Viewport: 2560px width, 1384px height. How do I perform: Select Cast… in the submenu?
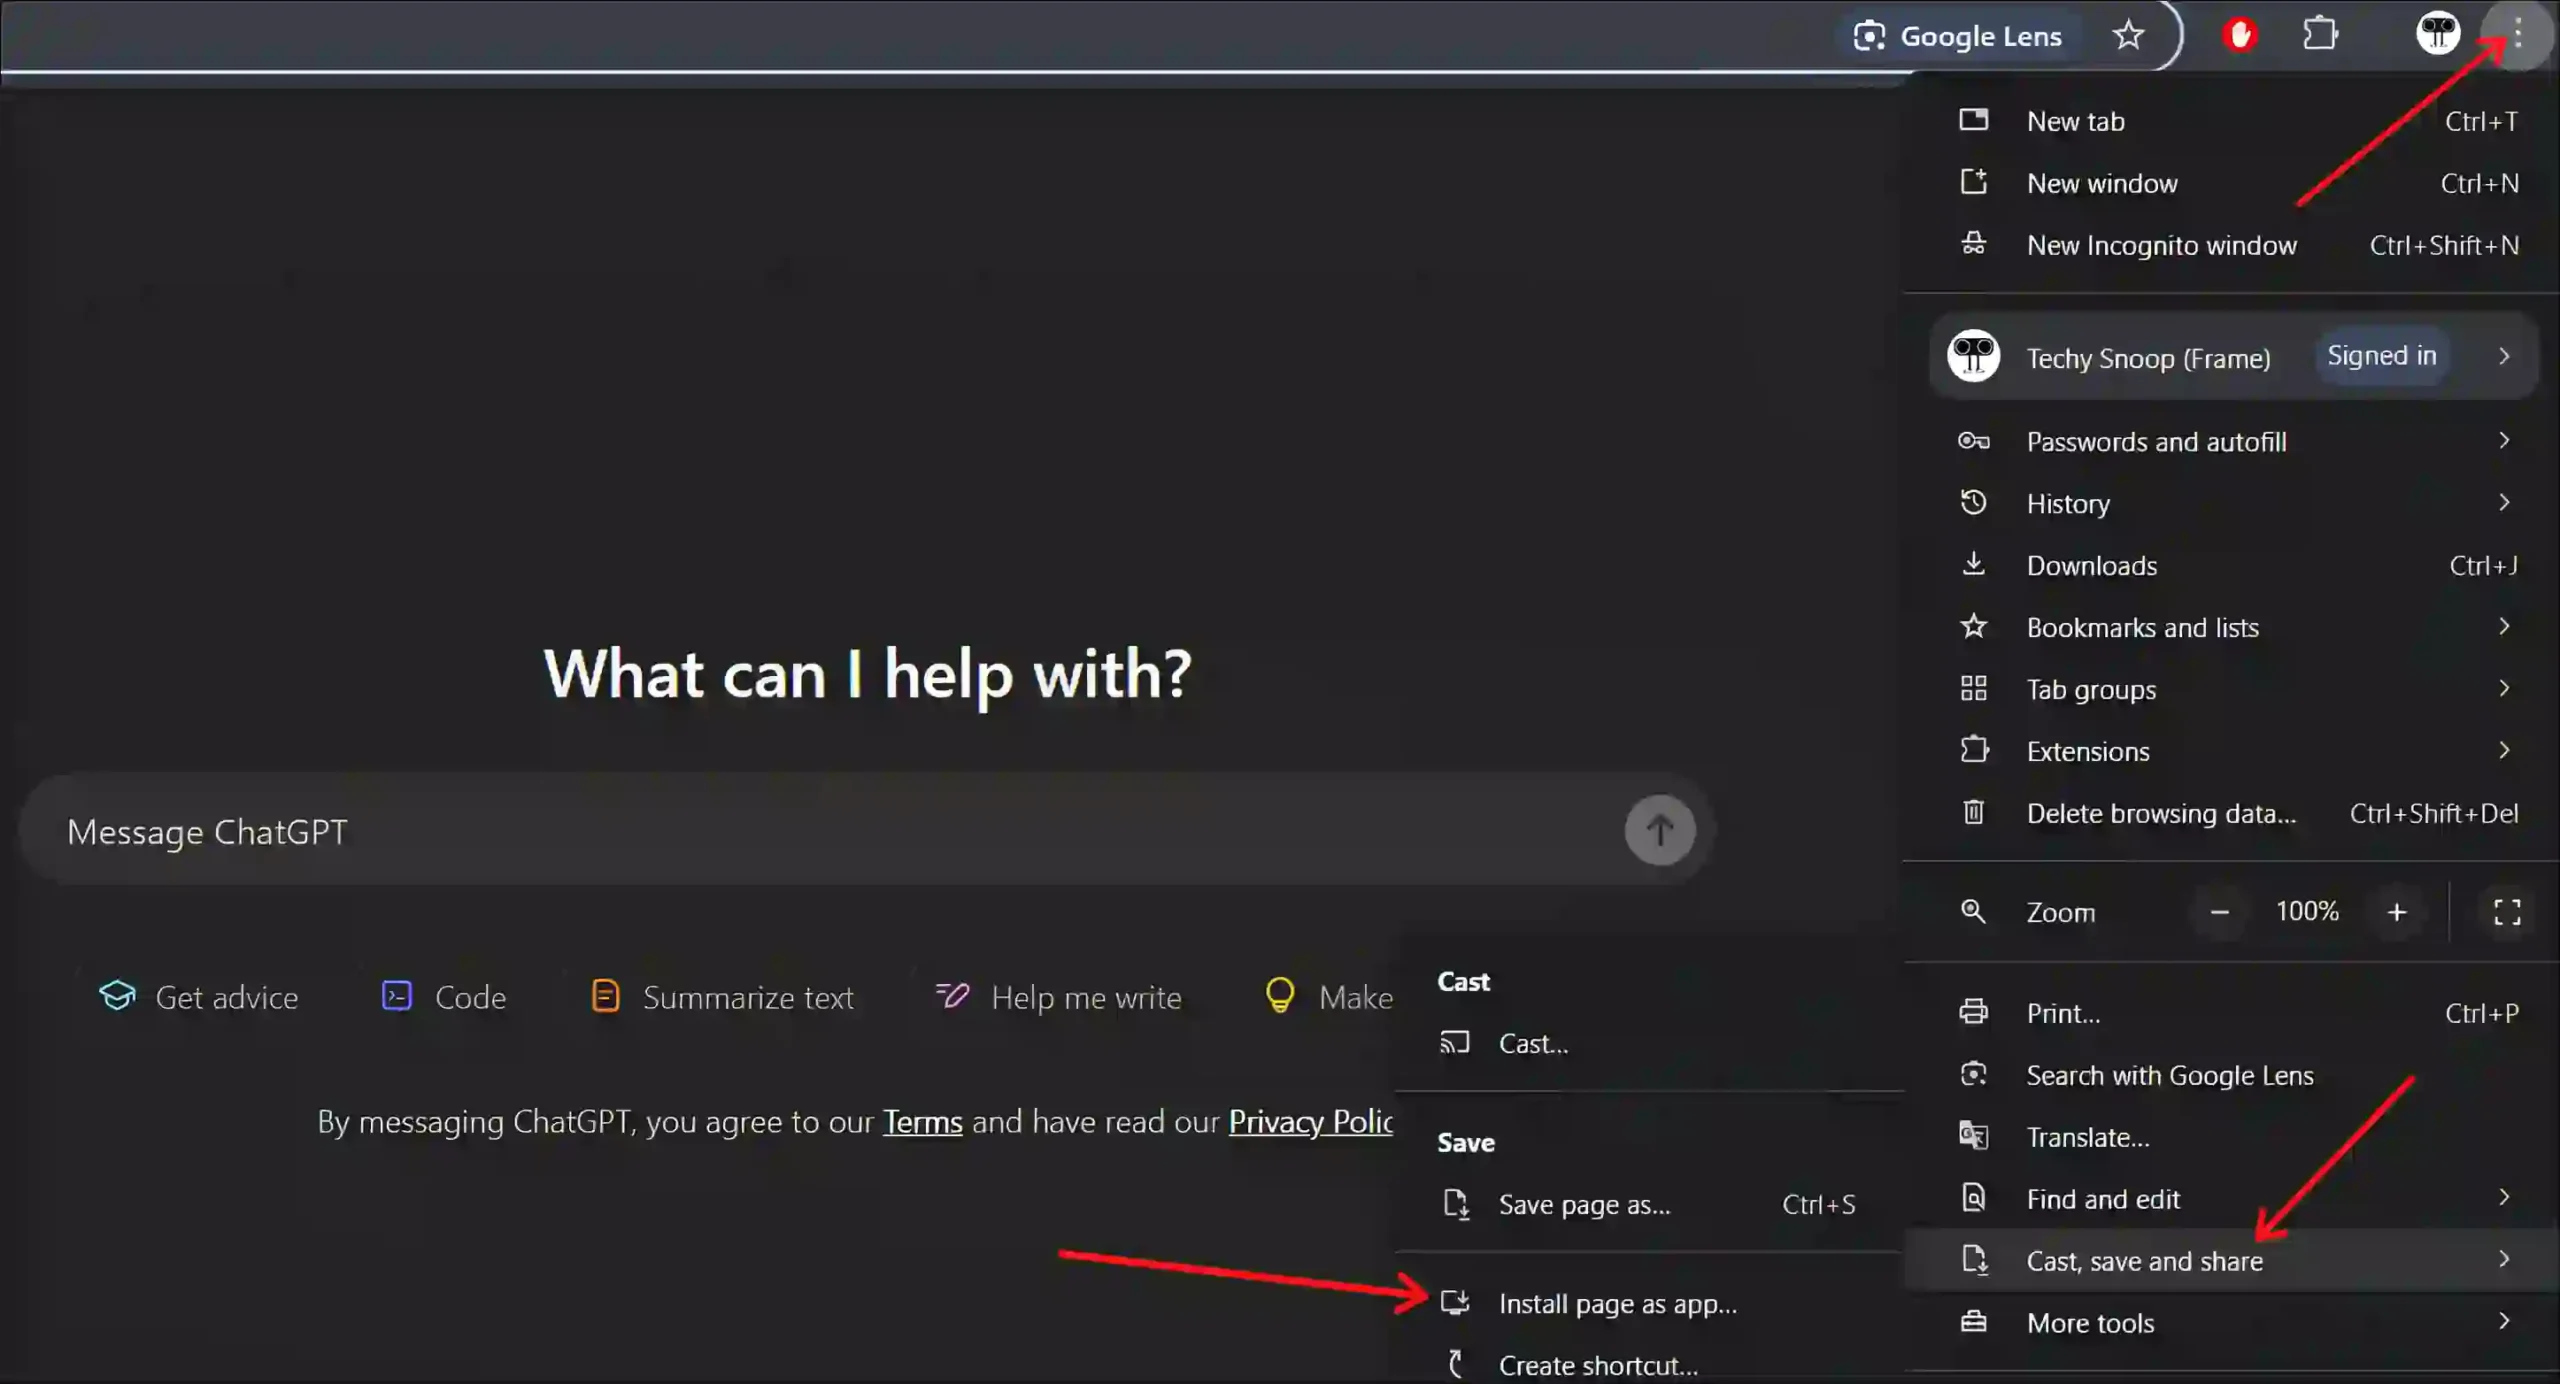tap(1650, 1044)
